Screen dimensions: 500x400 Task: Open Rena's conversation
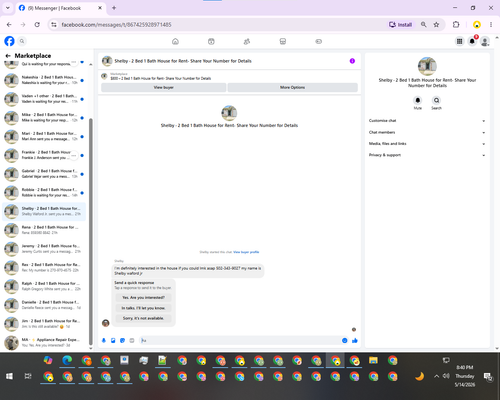point(44,230)
